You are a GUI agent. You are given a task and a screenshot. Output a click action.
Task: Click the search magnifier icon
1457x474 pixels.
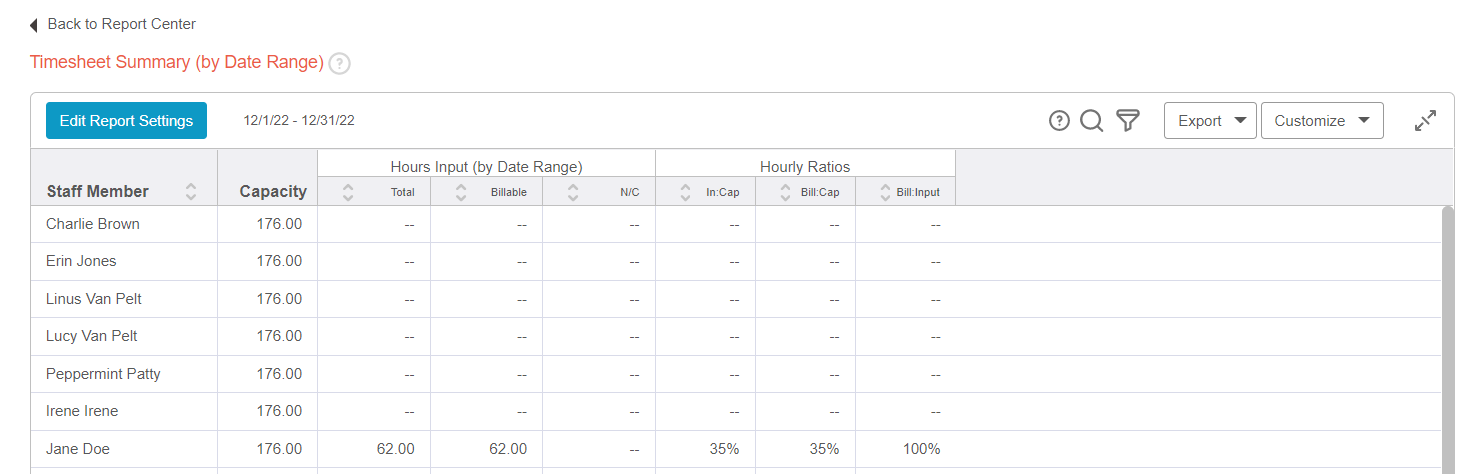pos(1092,121)
